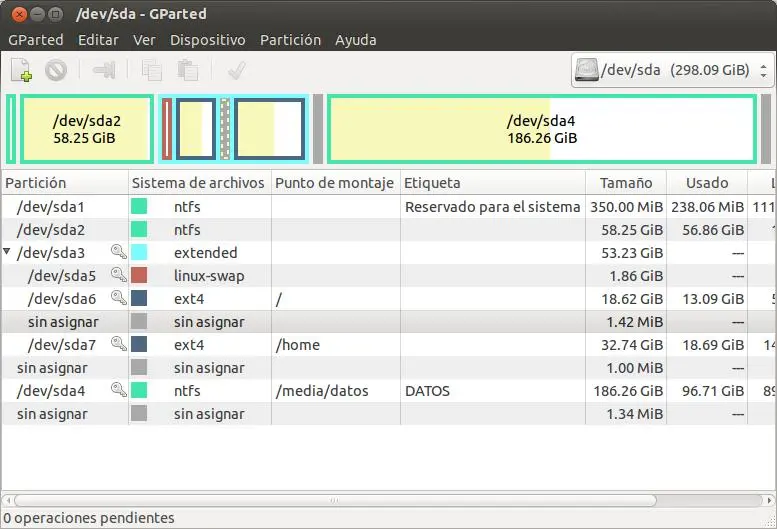
Task: Open the Dispositivo menu
Action: [x=208, y=40]
